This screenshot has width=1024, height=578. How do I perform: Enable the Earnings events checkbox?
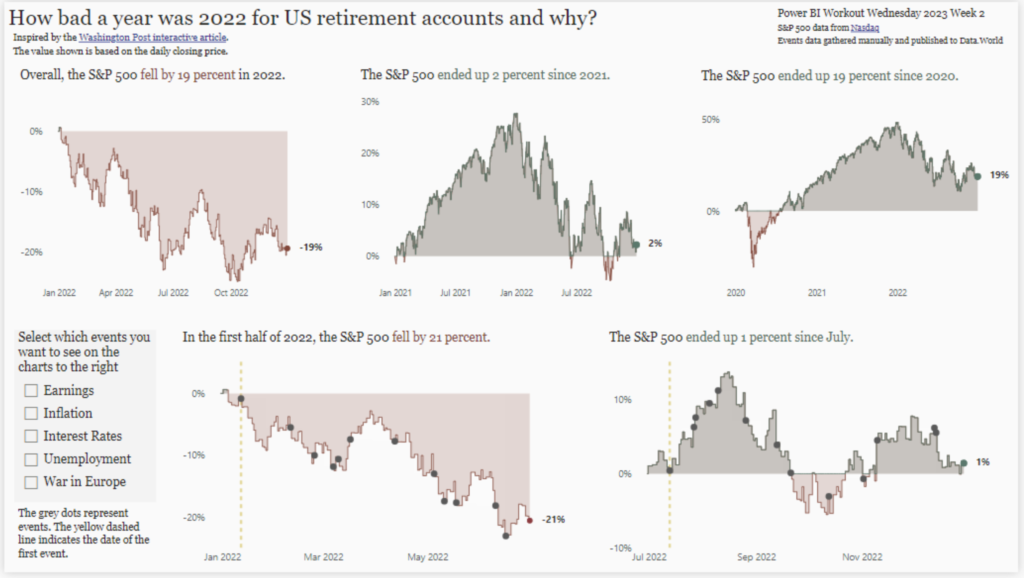click(31, 390)
